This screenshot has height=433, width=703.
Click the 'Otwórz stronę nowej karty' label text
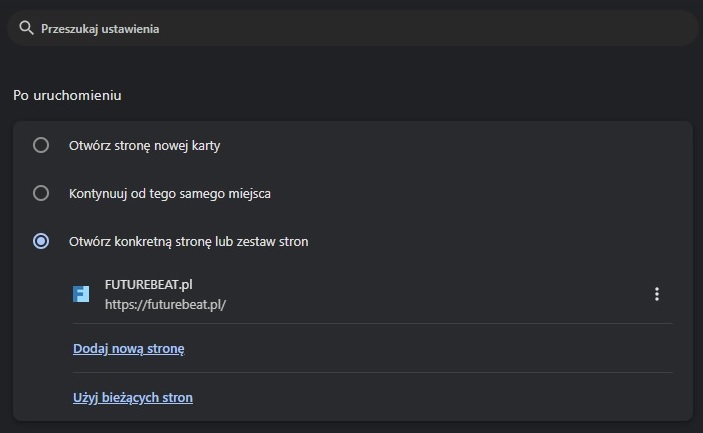click(144, 145)
